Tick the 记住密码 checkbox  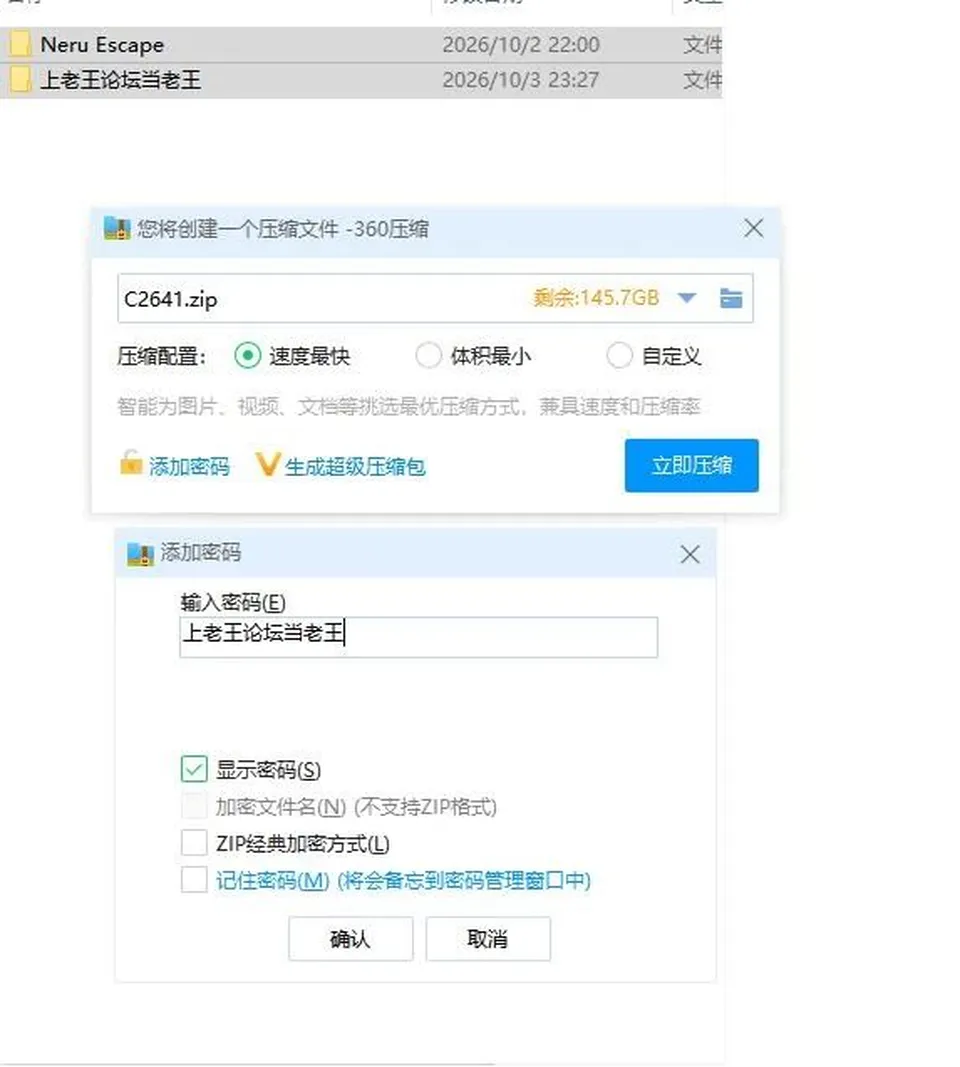click(x=194, y=880)
